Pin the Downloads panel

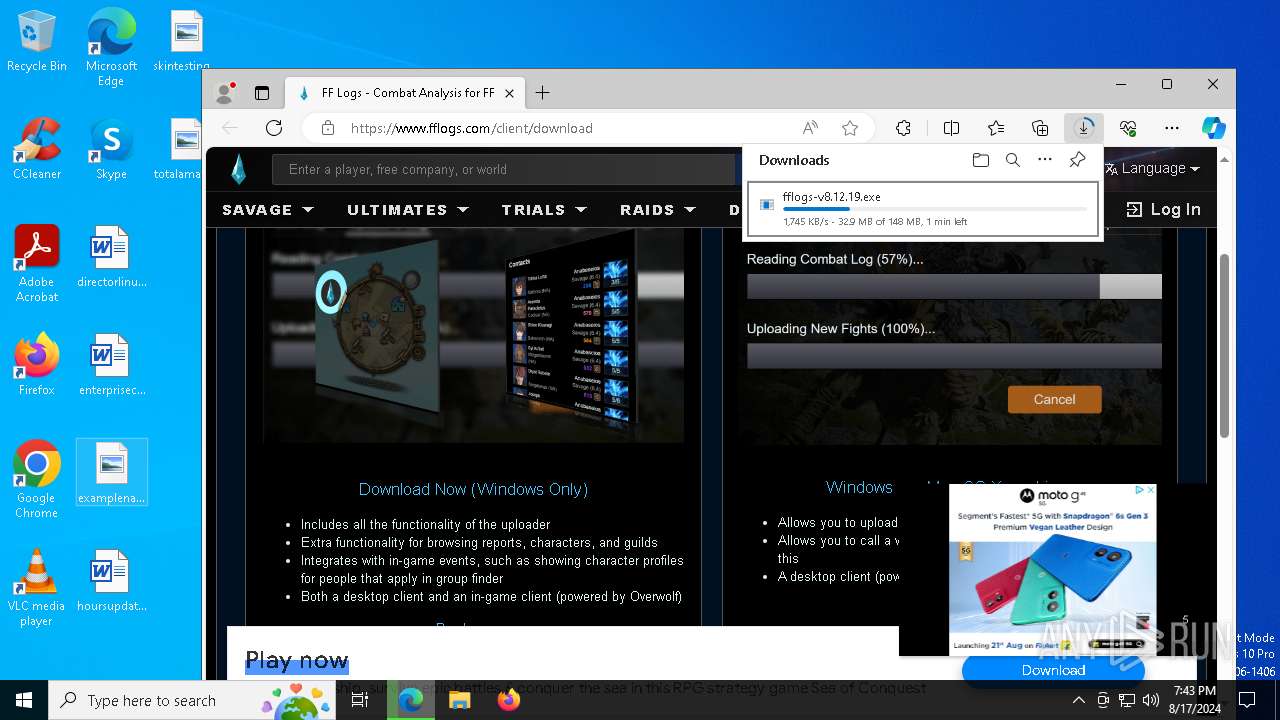tap(1077, 160)
